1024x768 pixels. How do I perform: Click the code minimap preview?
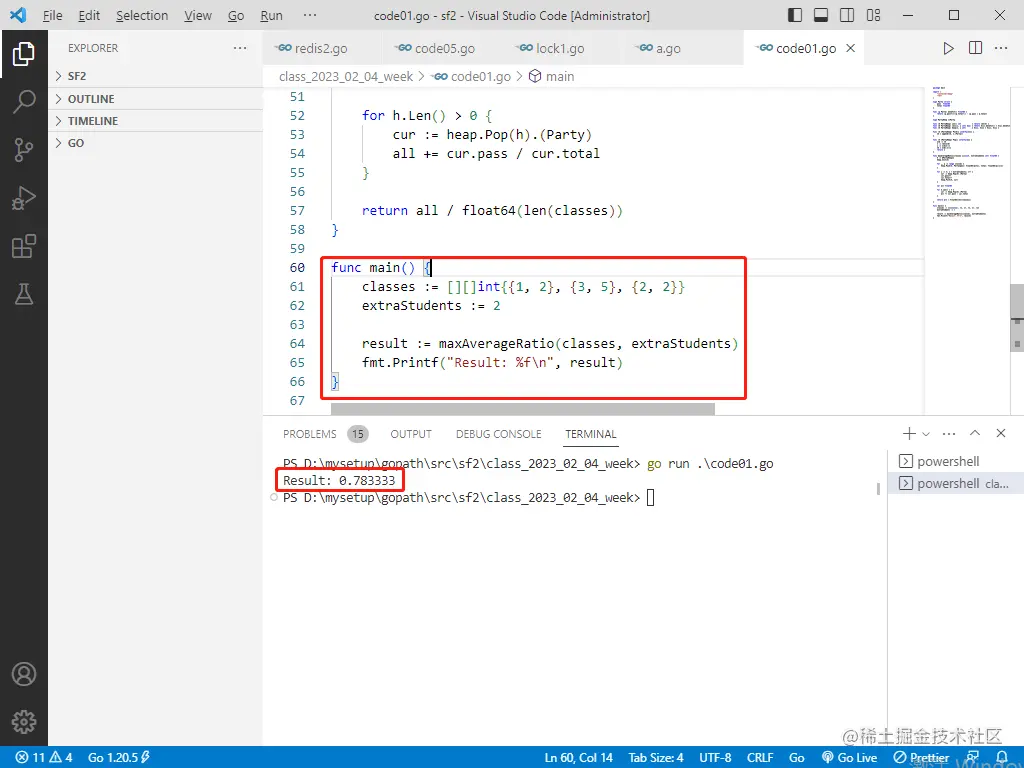coord(970,153)
